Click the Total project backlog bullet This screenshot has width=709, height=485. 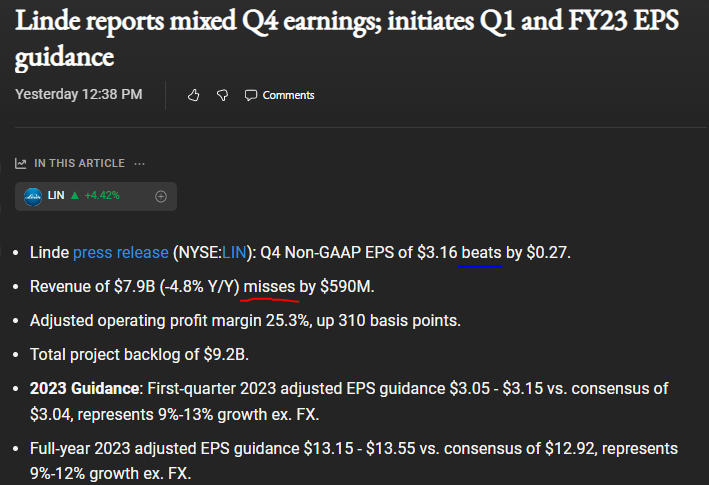click(140, 353)
